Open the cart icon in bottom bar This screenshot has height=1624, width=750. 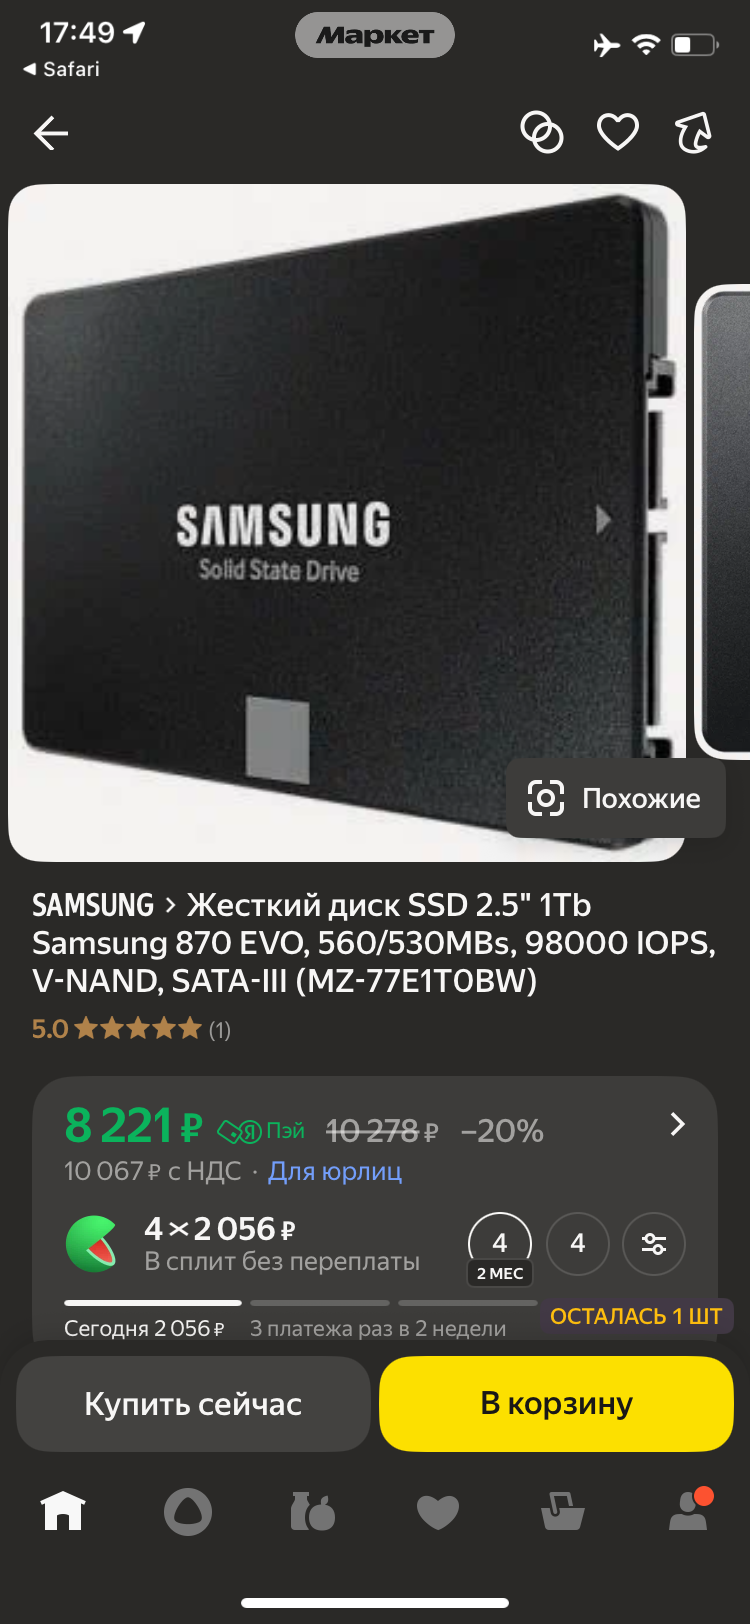pos(562,1511)
